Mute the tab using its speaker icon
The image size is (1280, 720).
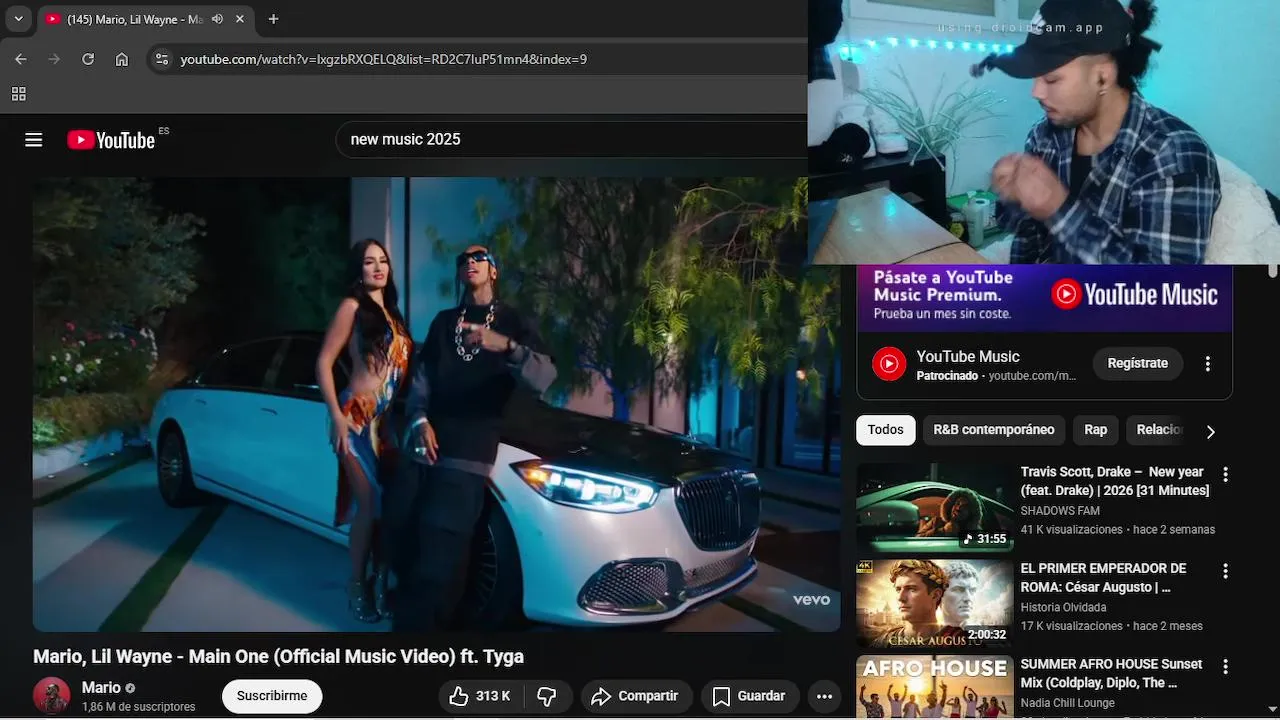pyautogui.click(x=217, y=19)
